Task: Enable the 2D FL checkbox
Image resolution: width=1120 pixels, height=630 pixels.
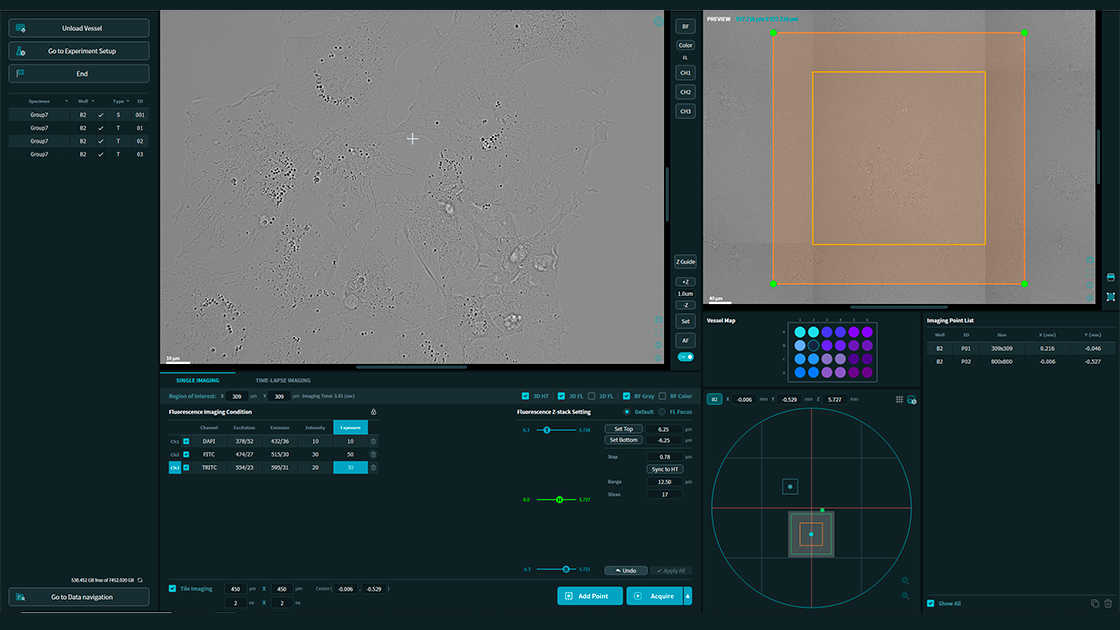Action: 591,396
